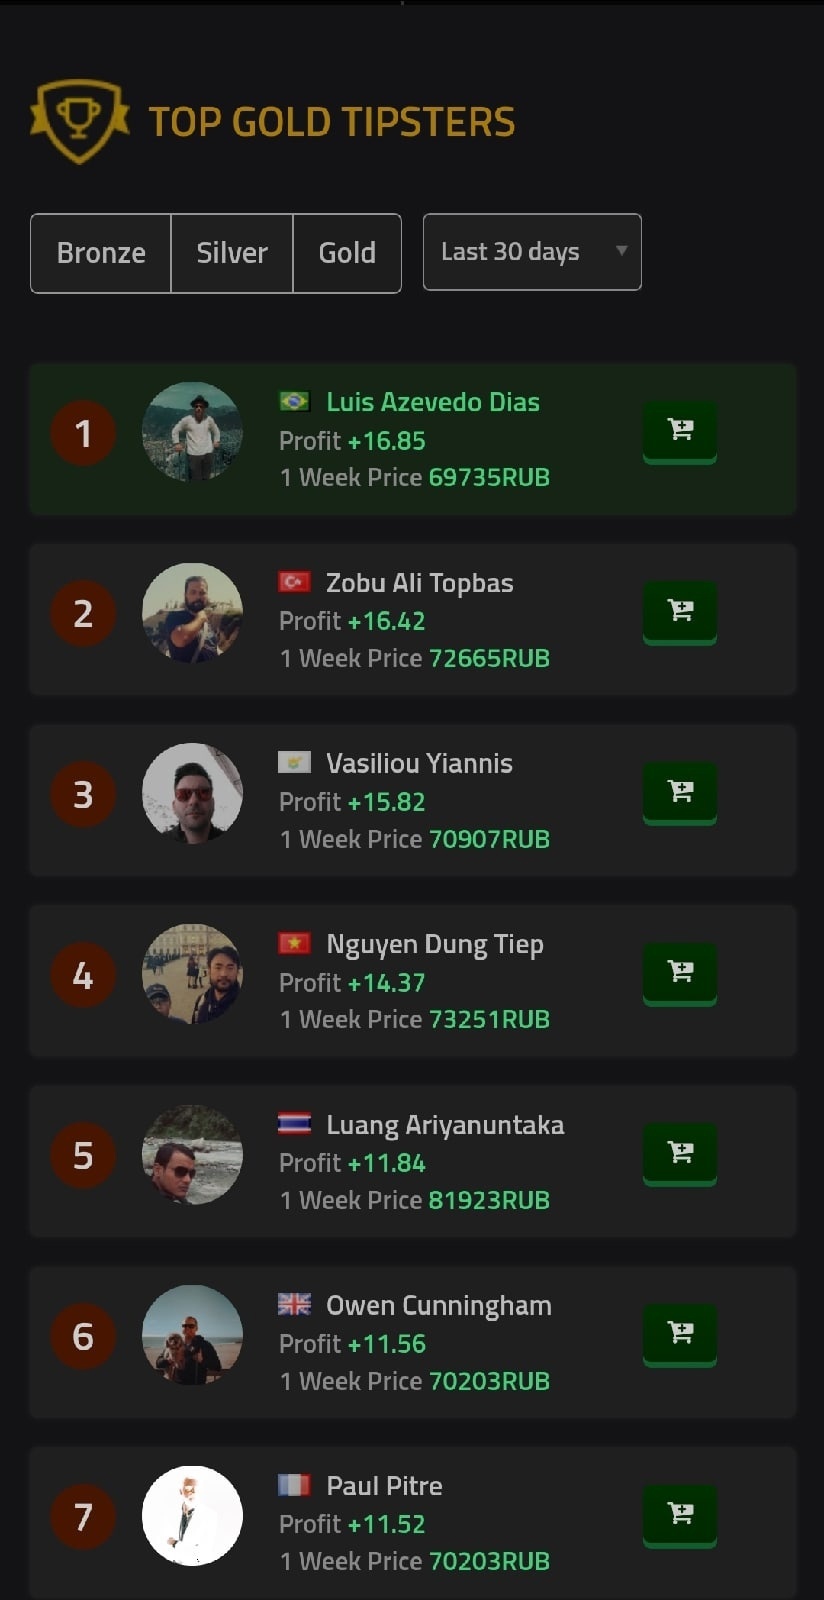Image resolution: width=824 pixels, height=1600 pixels.
Task: Switch to the Silver tier tab
Action: 232,253
